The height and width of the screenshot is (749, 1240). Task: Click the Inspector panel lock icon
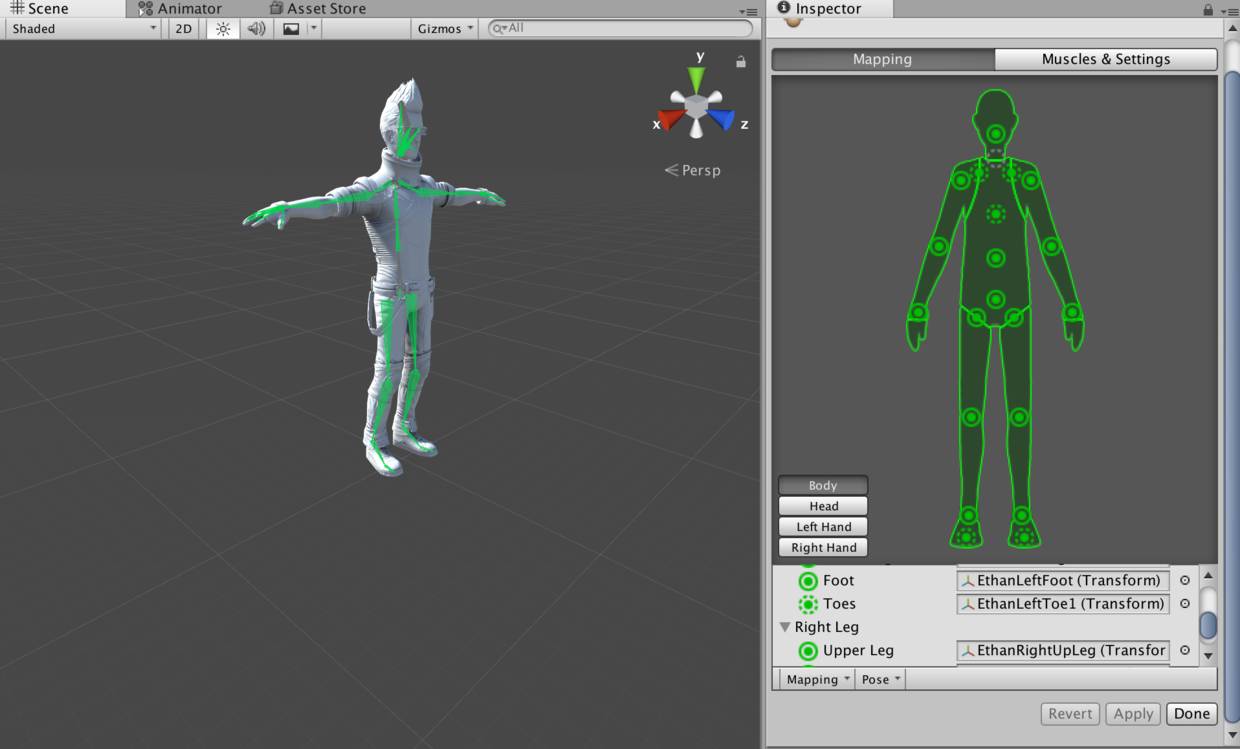tap(1208, 9)
